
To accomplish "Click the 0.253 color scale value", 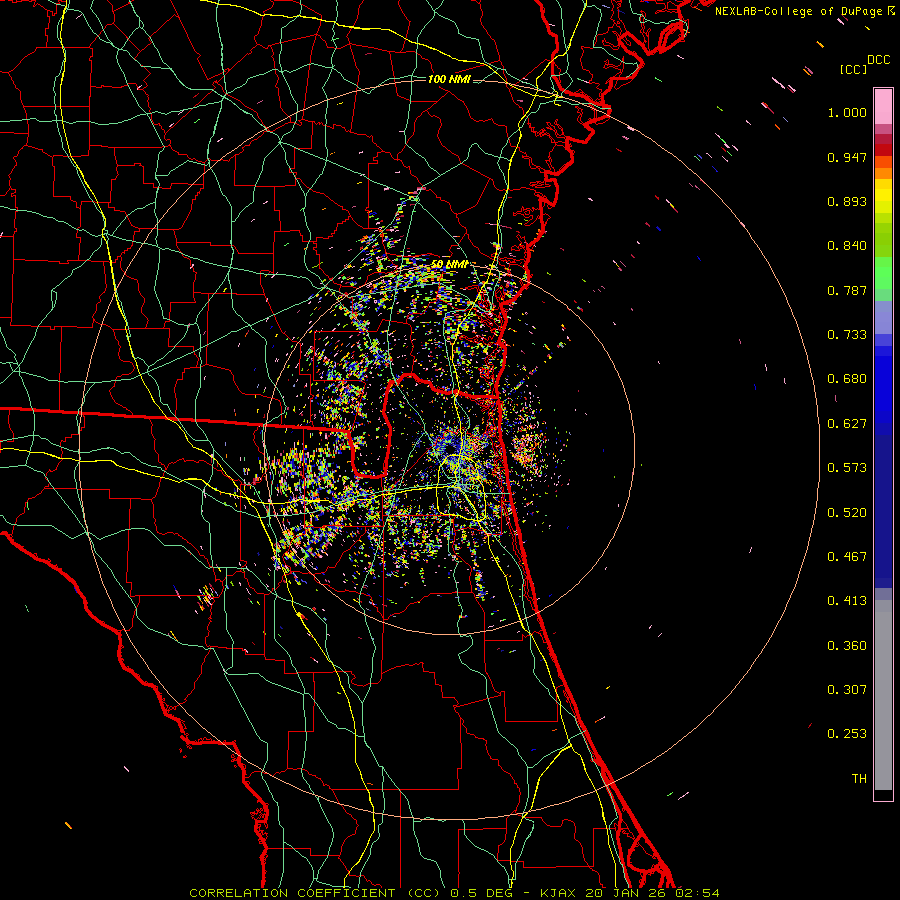I will [847, 734].
